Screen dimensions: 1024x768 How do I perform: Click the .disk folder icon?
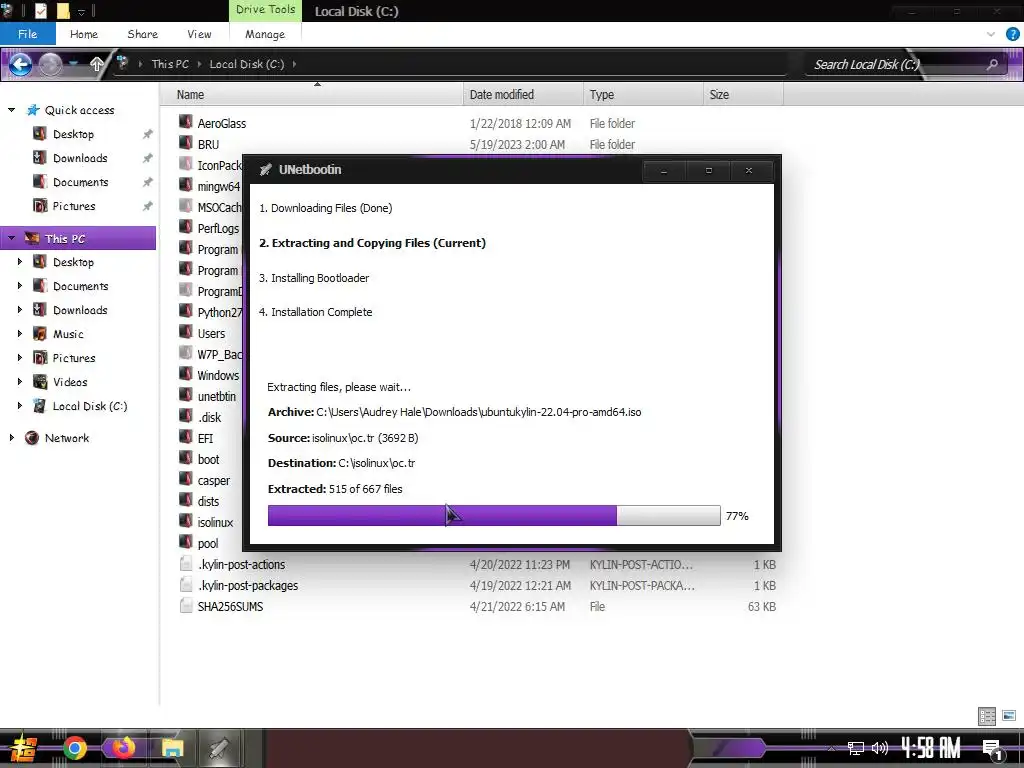point(186,416)
